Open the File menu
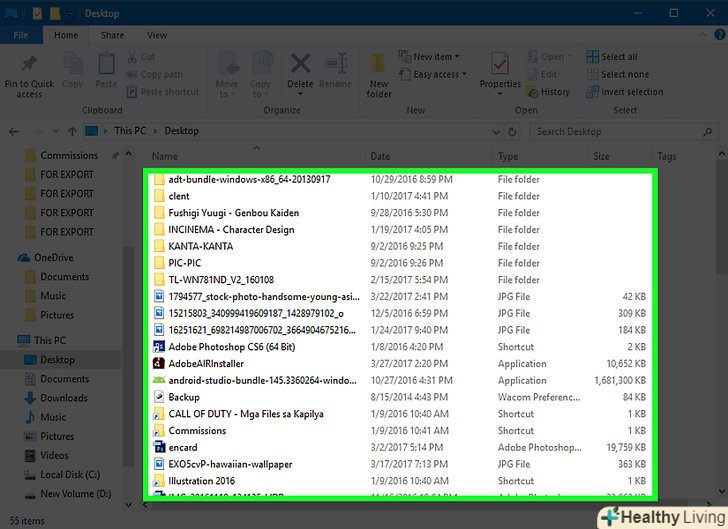This screenshot has width=728, height=529. click(x=20, y=35)
